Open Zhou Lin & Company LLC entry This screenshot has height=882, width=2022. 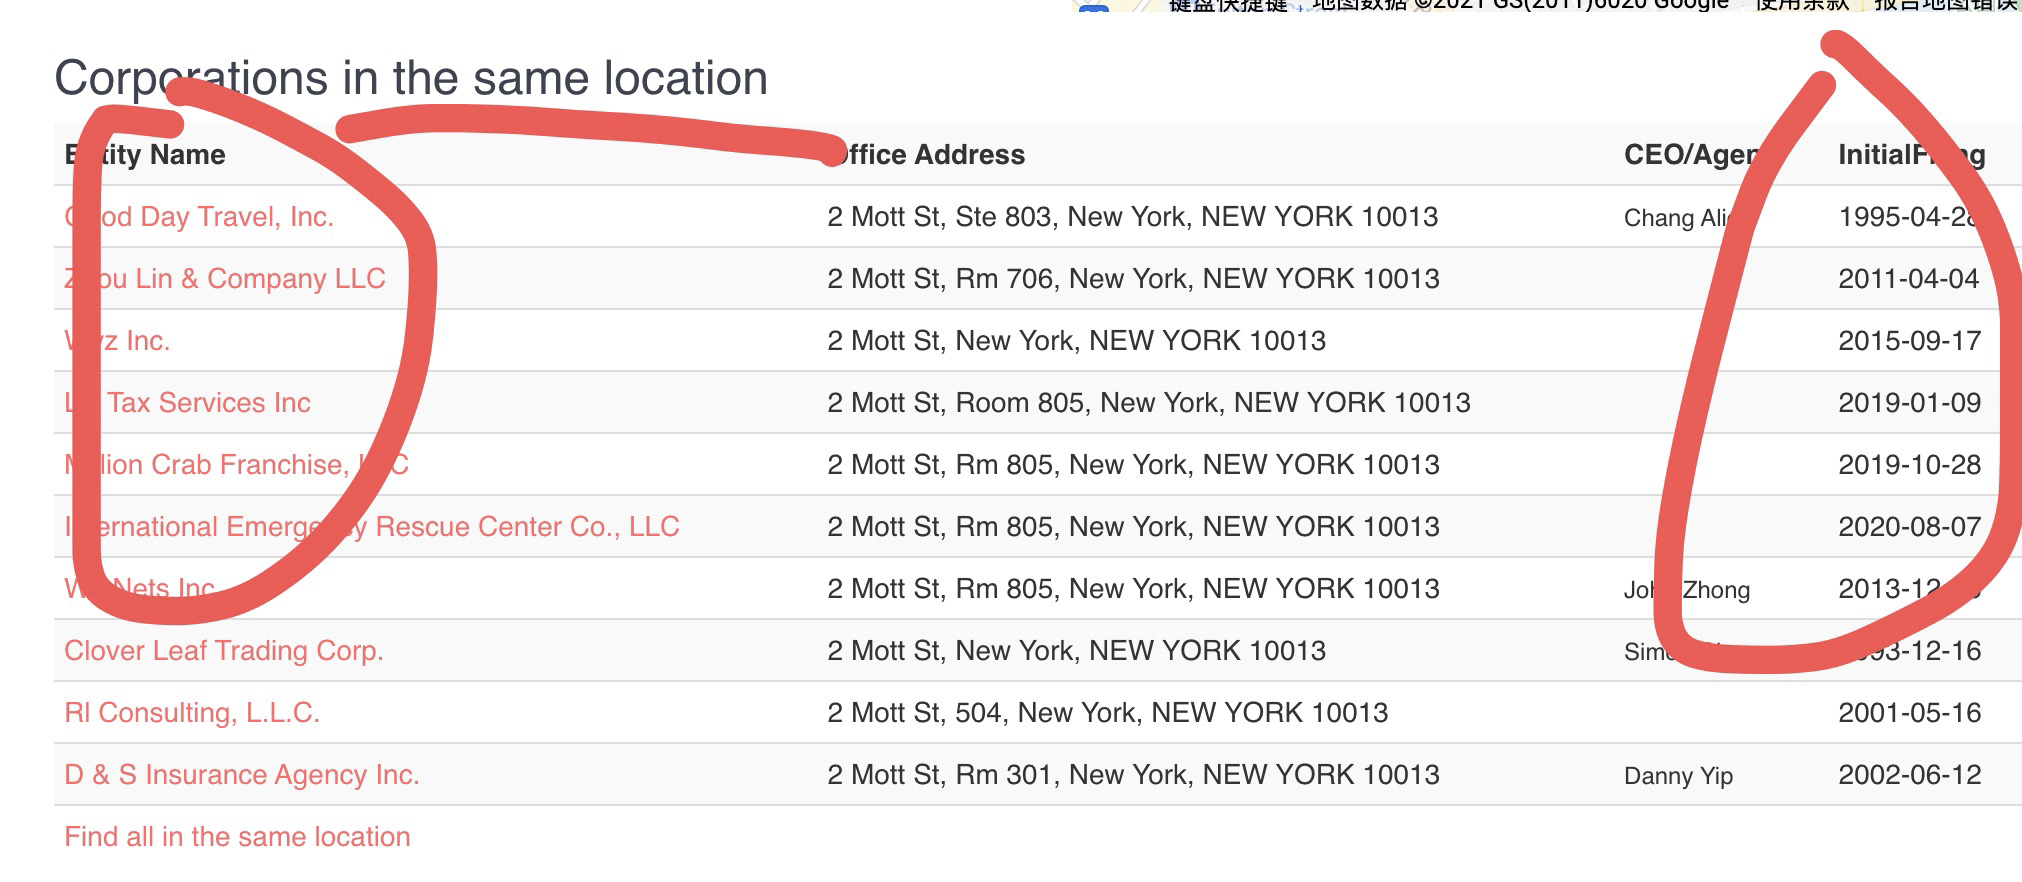[x=225, y=279]
